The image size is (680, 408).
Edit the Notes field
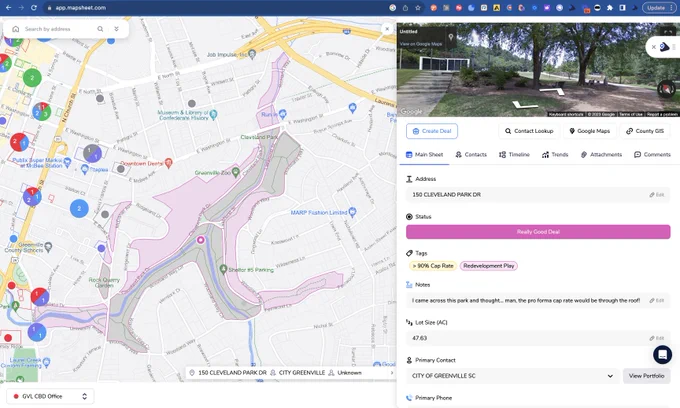point(657,300)
